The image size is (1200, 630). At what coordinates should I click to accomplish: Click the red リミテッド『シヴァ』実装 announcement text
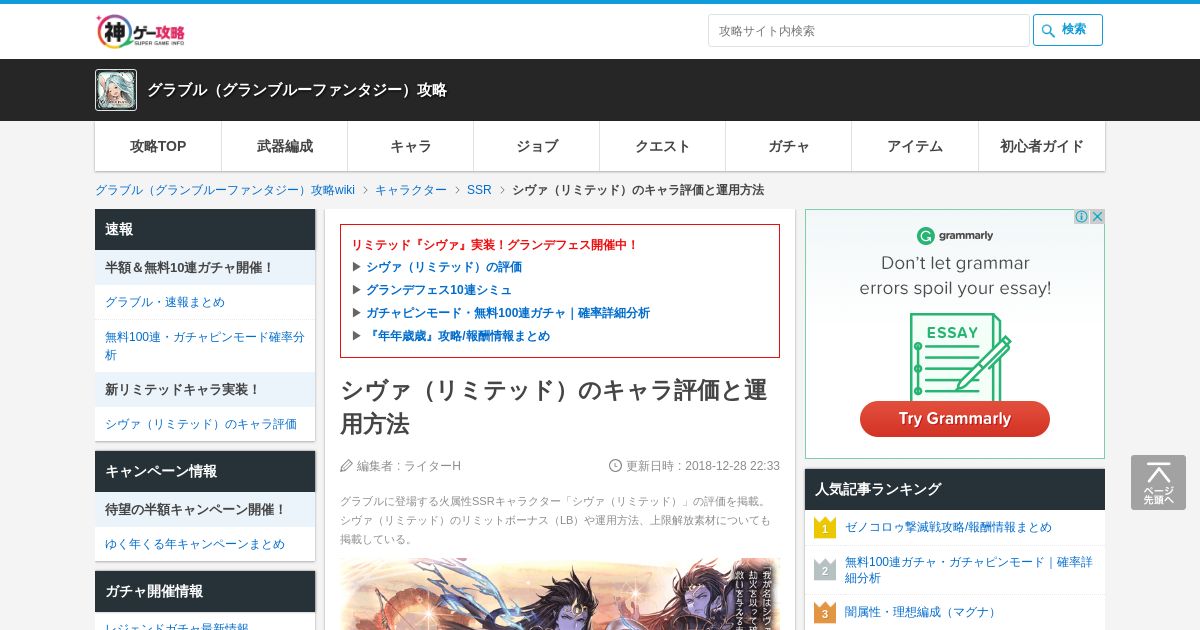pos(494,244)
